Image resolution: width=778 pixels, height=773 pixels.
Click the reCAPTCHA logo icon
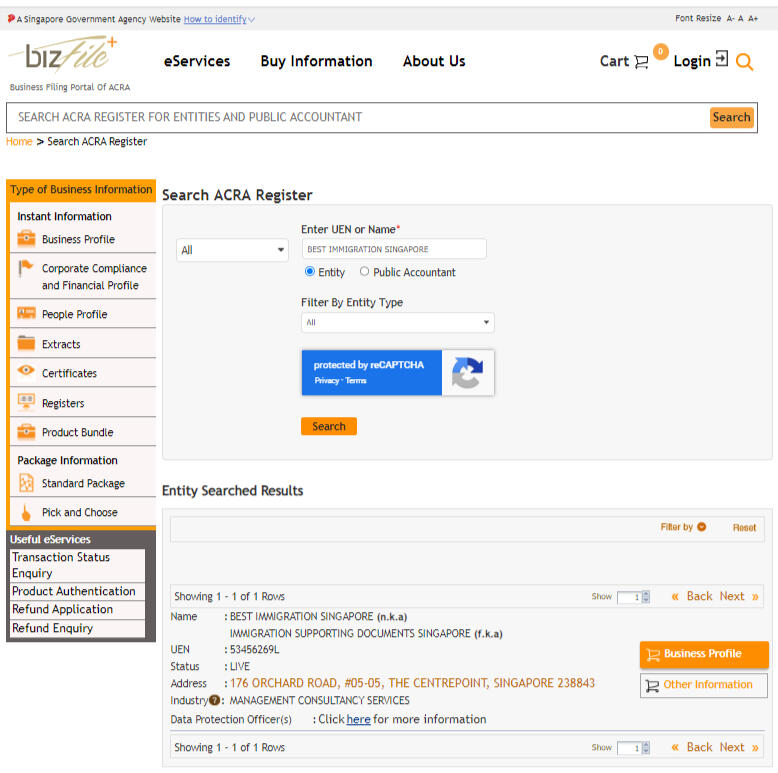(x=467, y=373)
